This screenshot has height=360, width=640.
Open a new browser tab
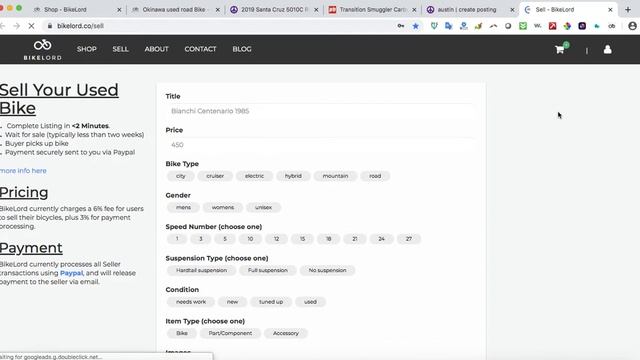[x=628, y=9]
